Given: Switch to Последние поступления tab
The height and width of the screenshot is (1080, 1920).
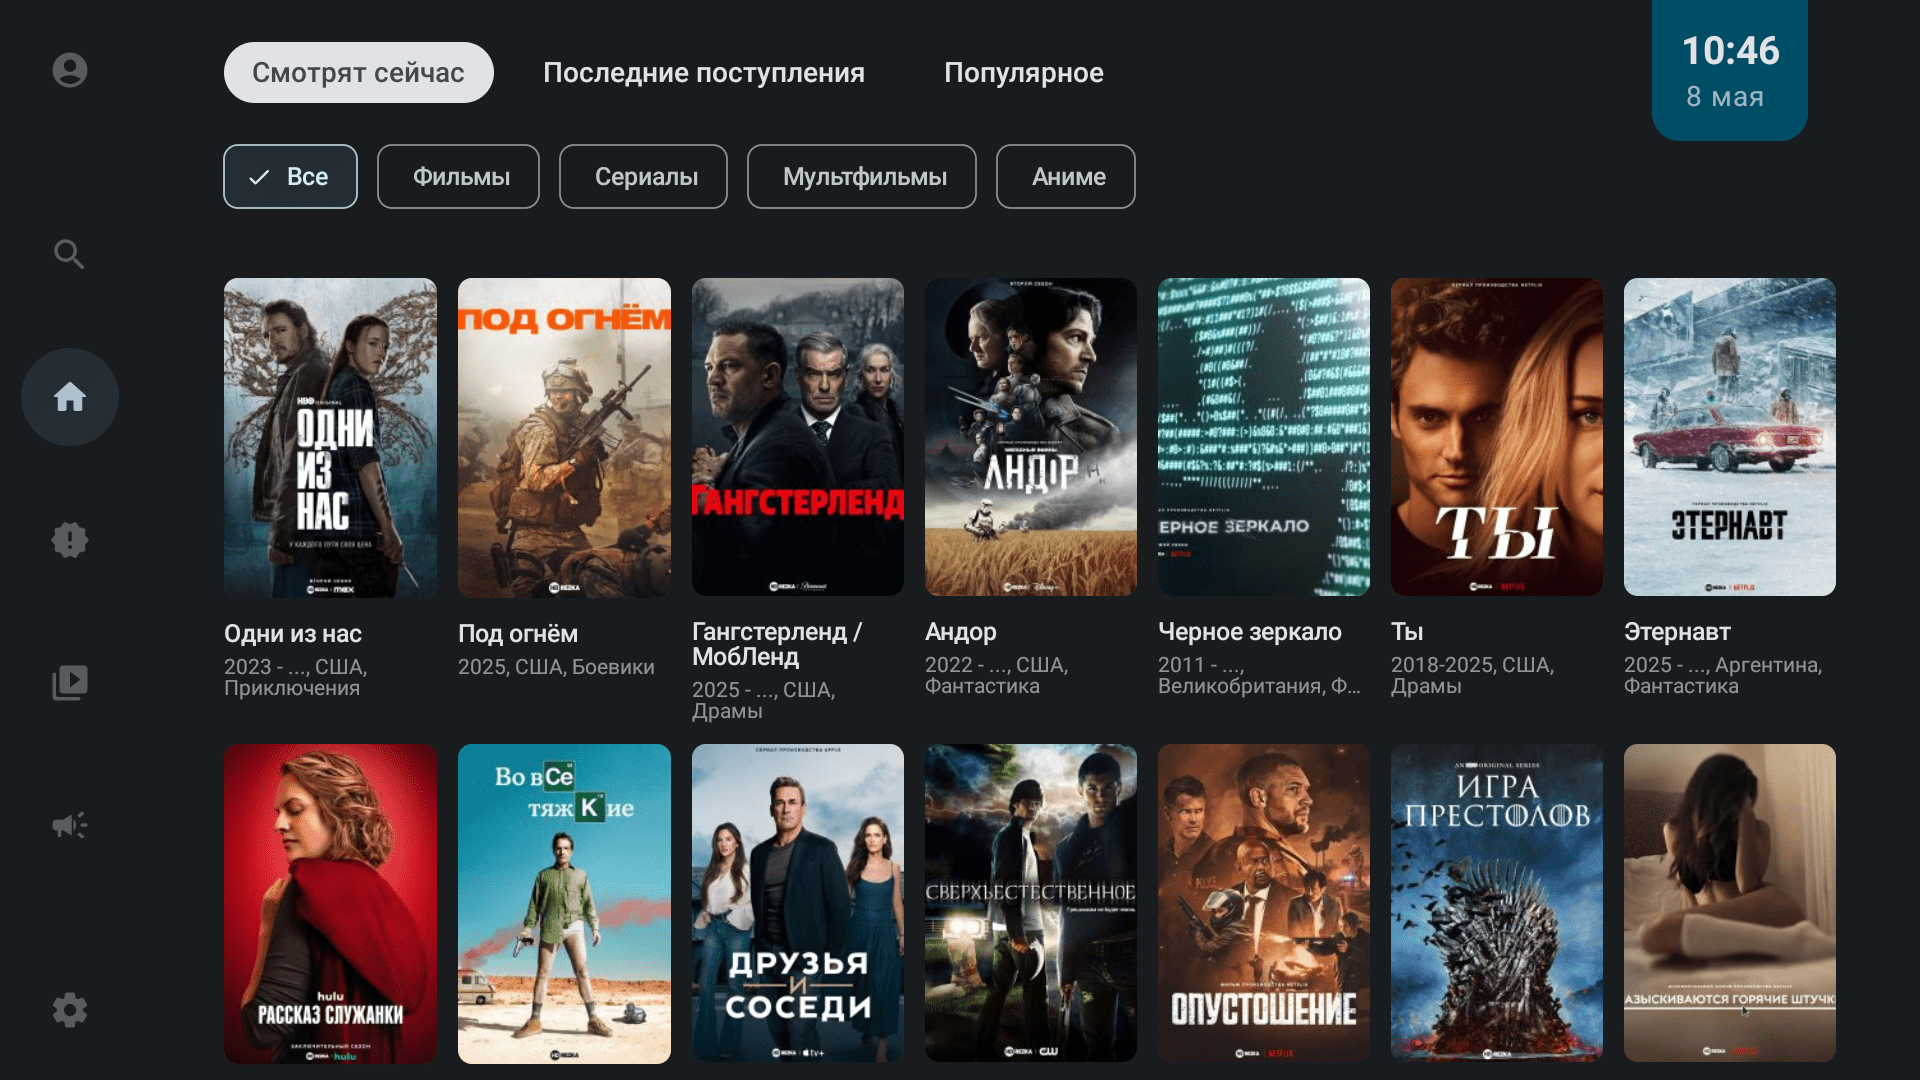Looking at the screenshot, I should pos(704,72).
